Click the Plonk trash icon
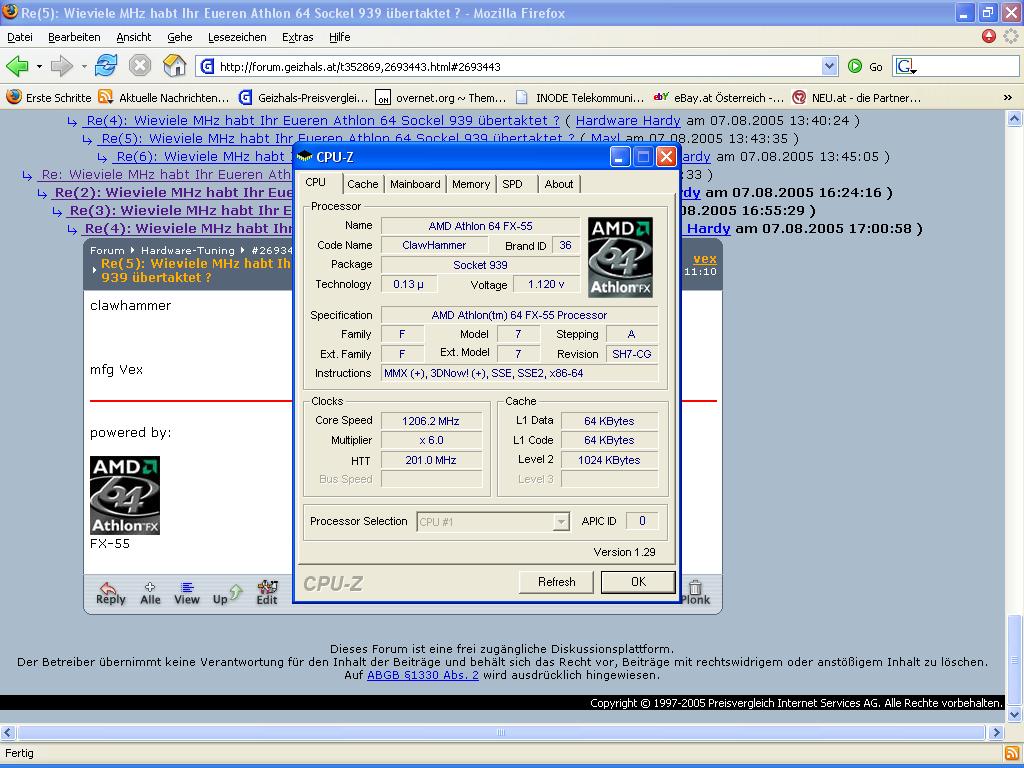This screenshot has height=768, width=1024. pos(695,593)
